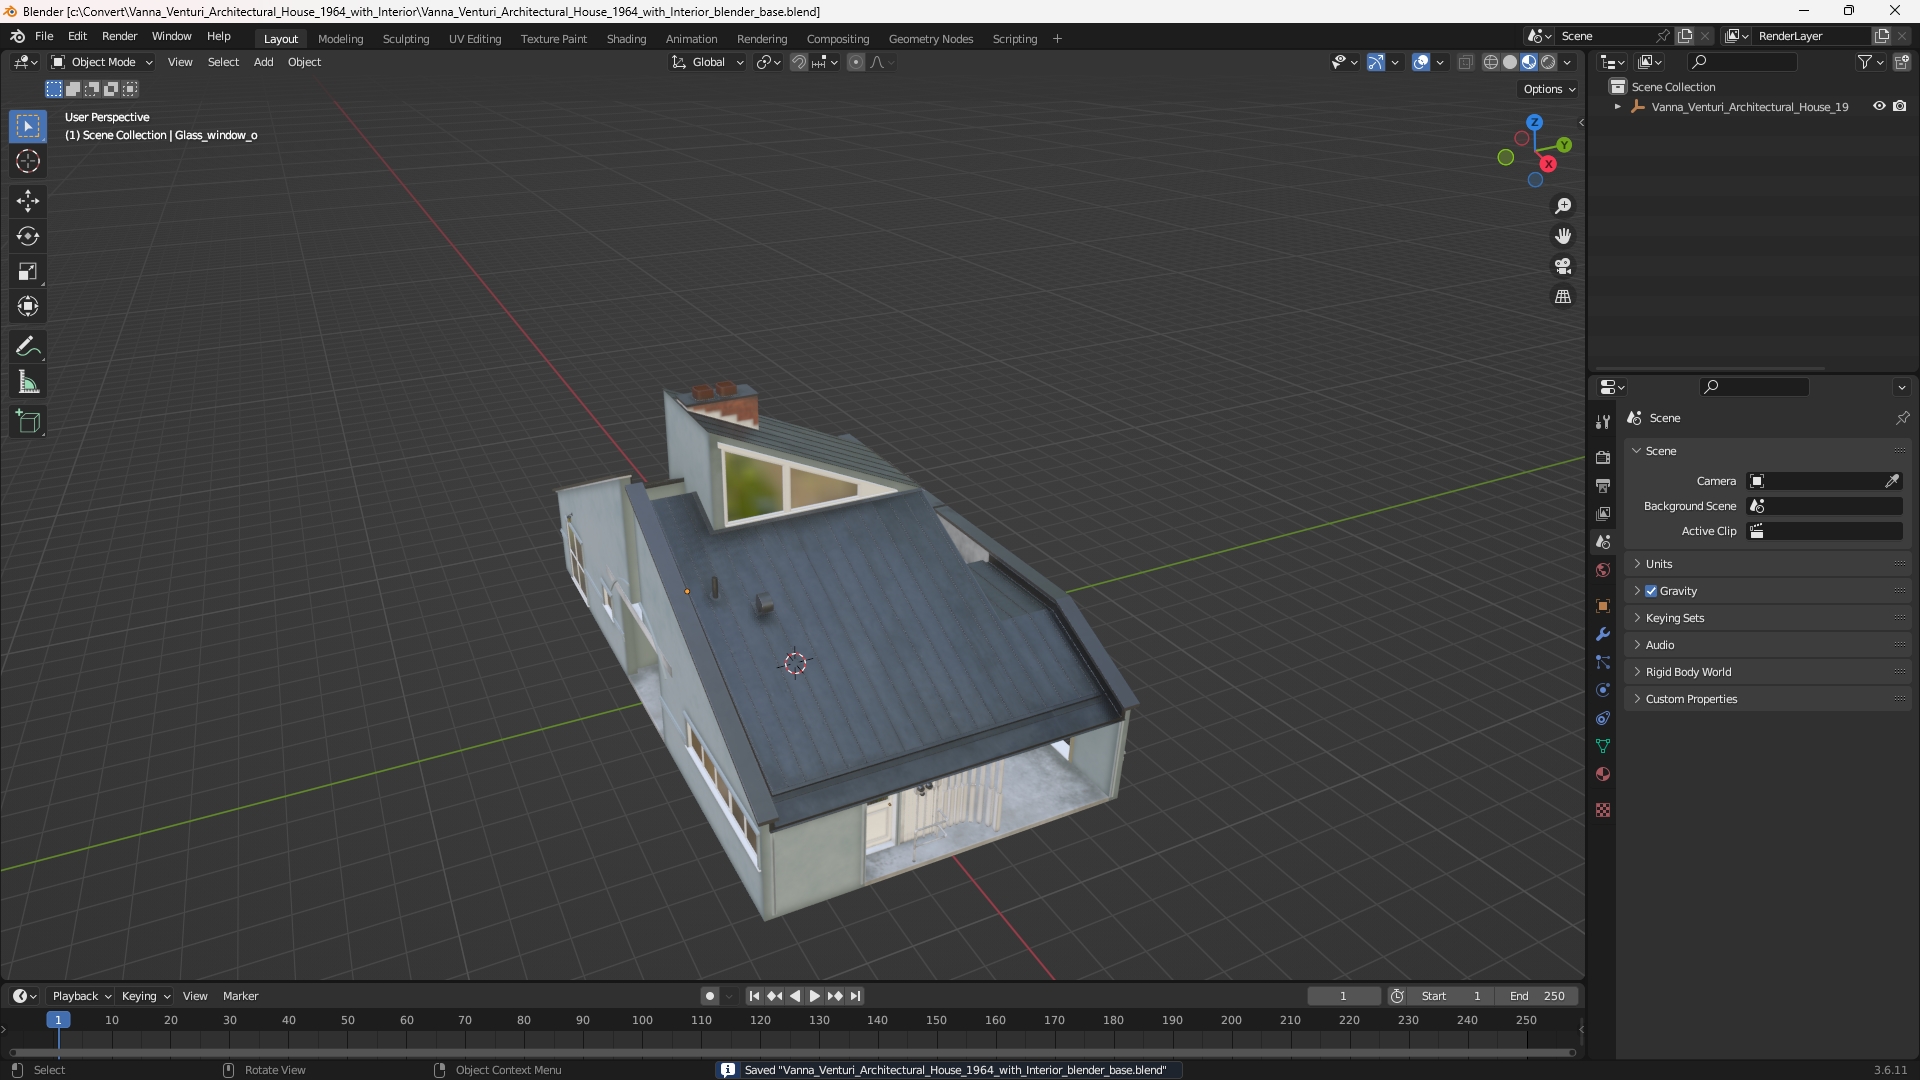Viewport: 1920px width, 1080px height.
Task: Switch to wireframe viewport shading
Action: pos(1491,62)
